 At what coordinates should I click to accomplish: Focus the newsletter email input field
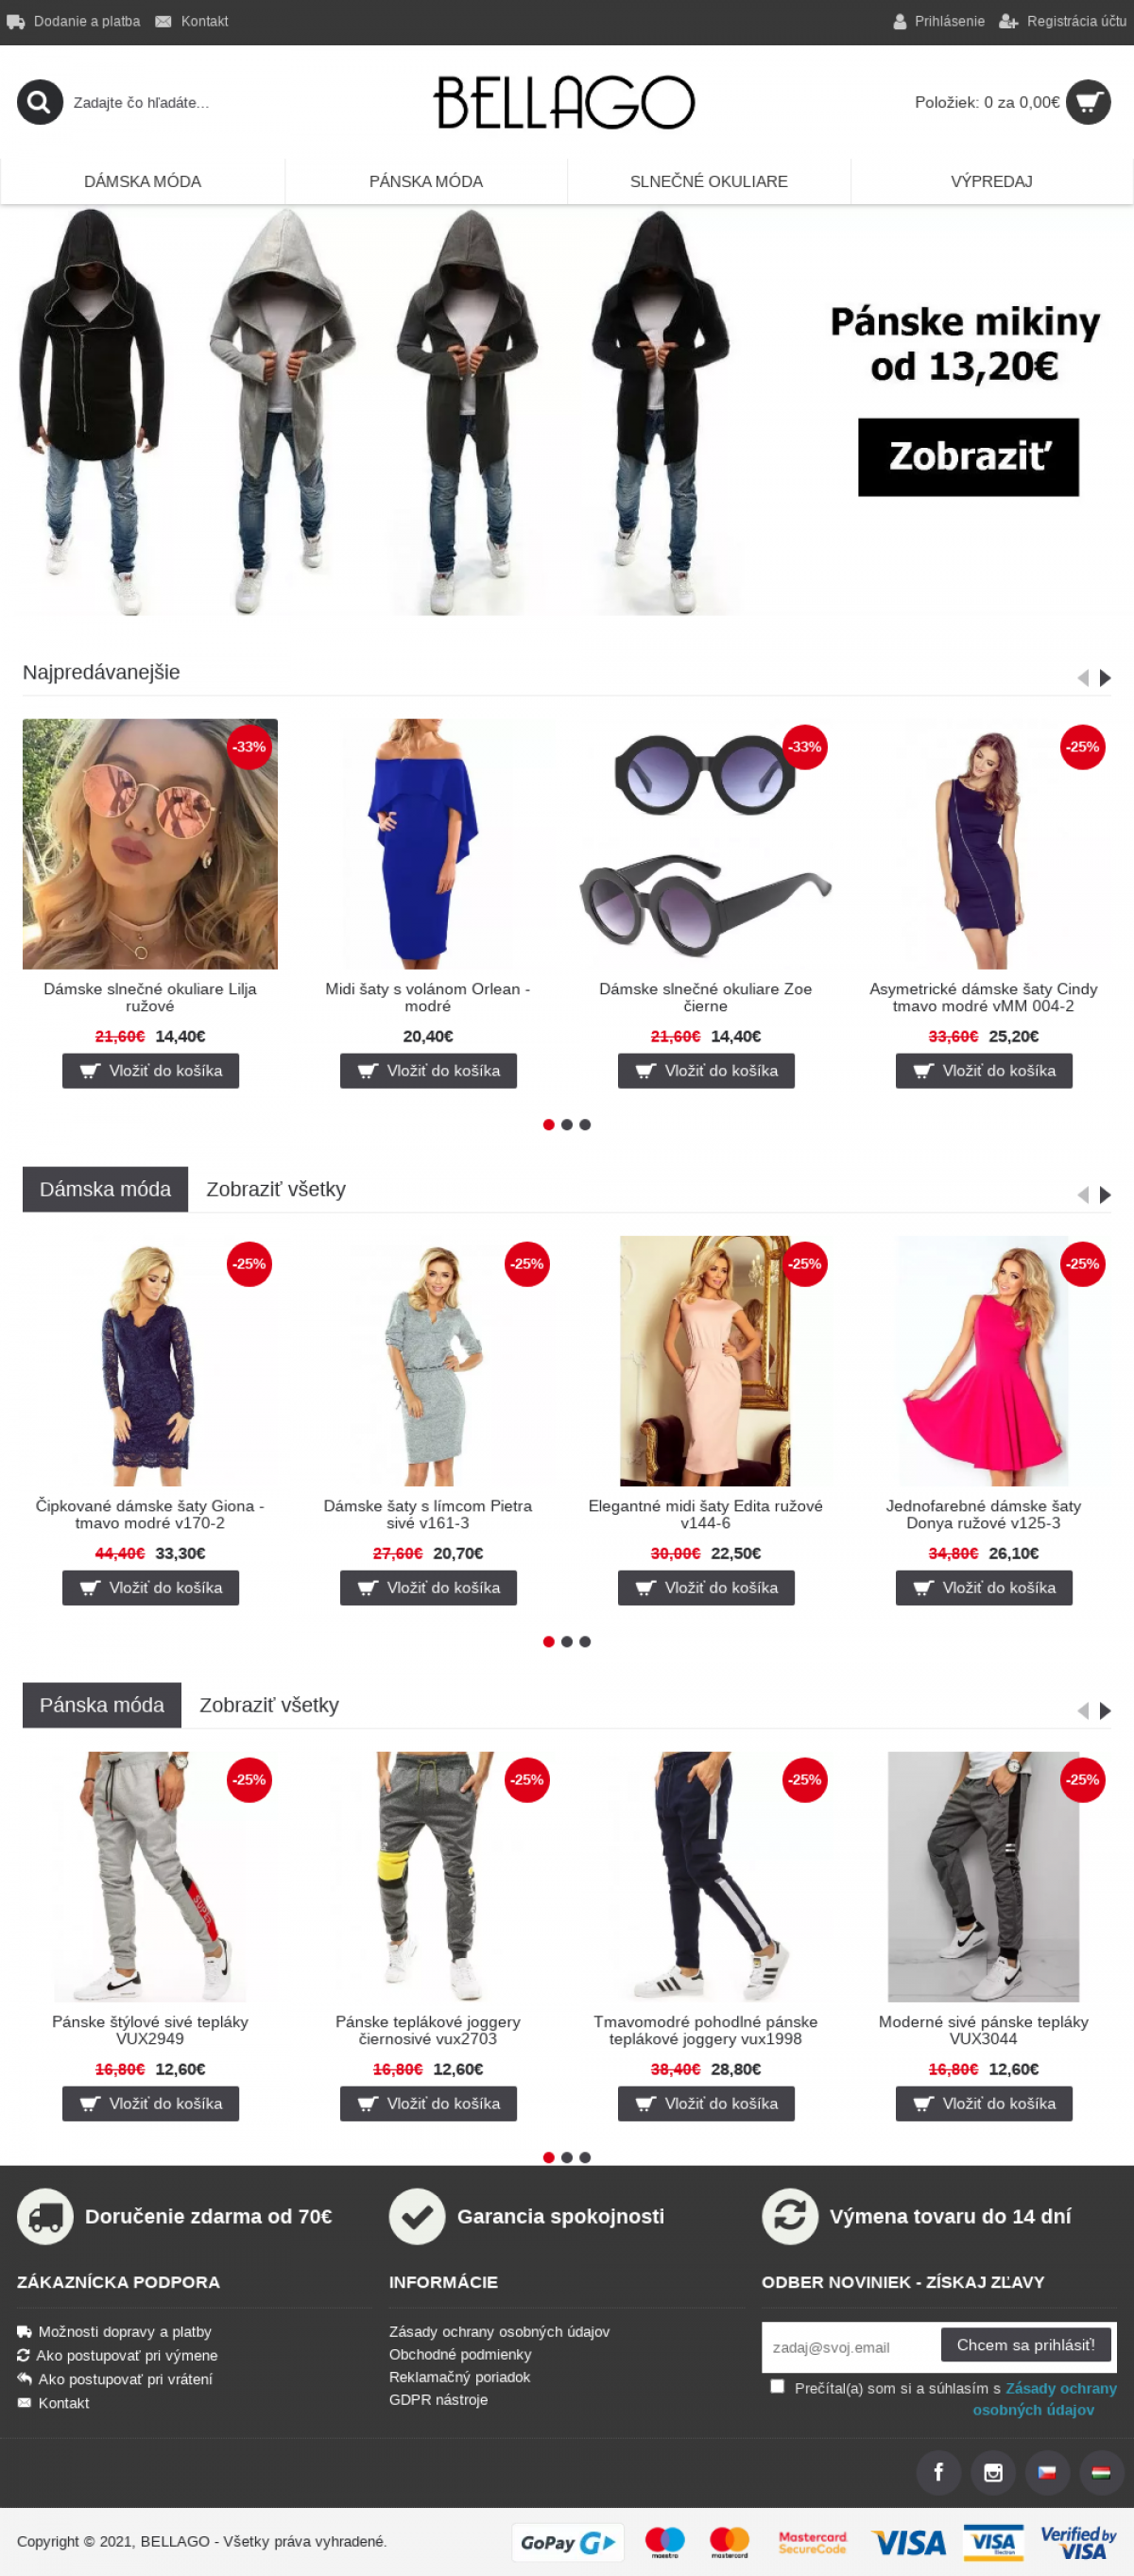point(850,2347)
